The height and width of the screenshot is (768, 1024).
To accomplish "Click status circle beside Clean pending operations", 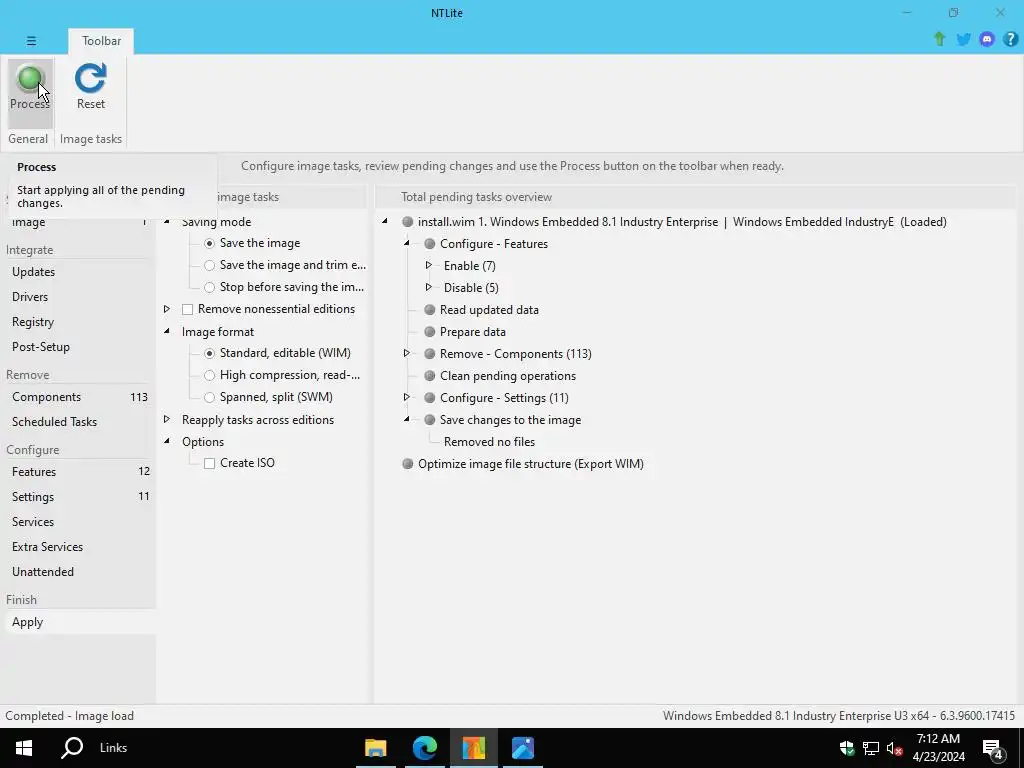I will tap(430, 376).
